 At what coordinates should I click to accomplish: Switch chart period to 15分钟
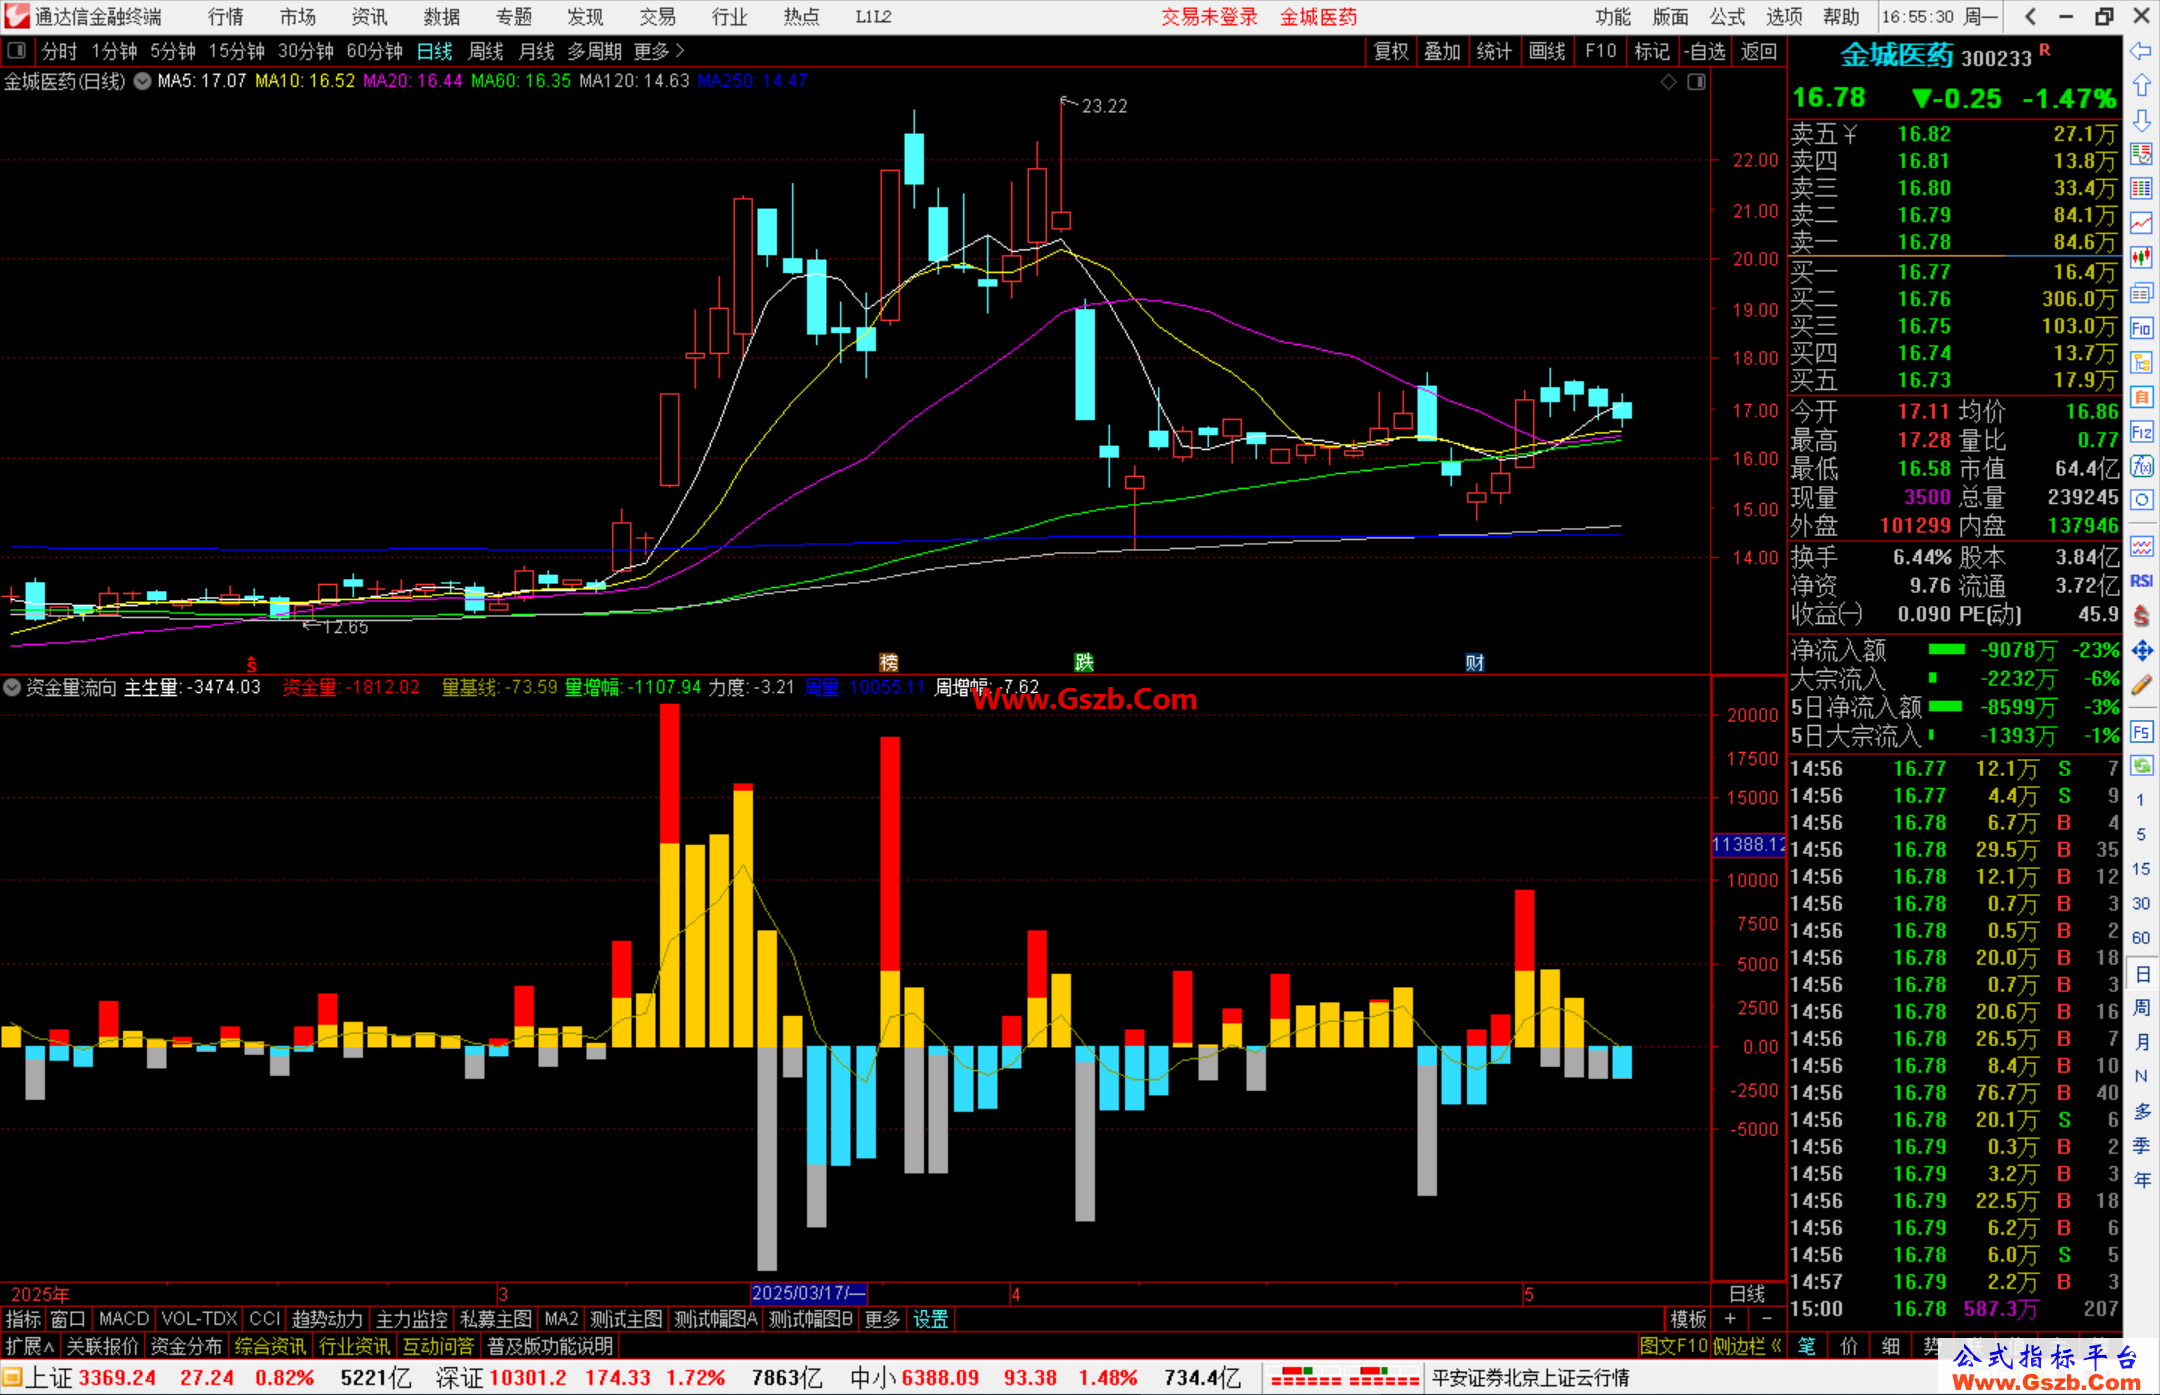point(236,51)
